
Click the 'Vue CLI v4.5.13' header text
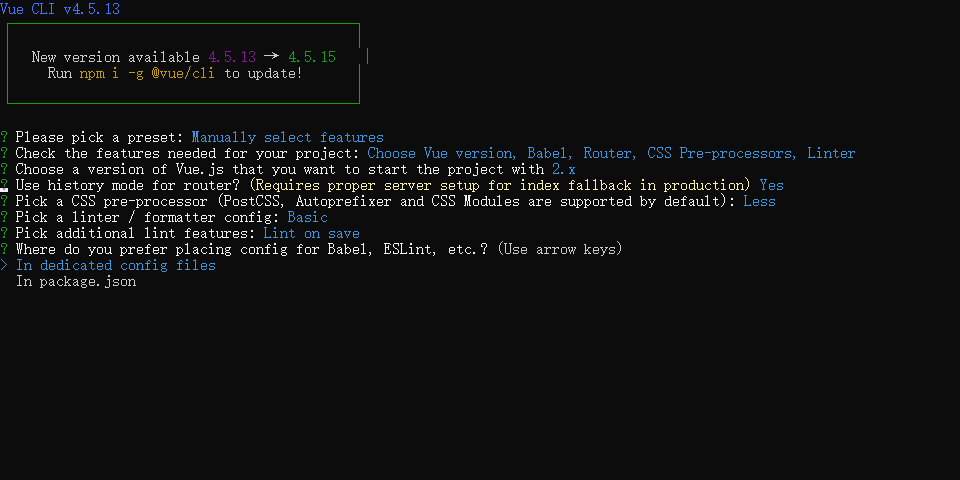click(x=60, y=9)
